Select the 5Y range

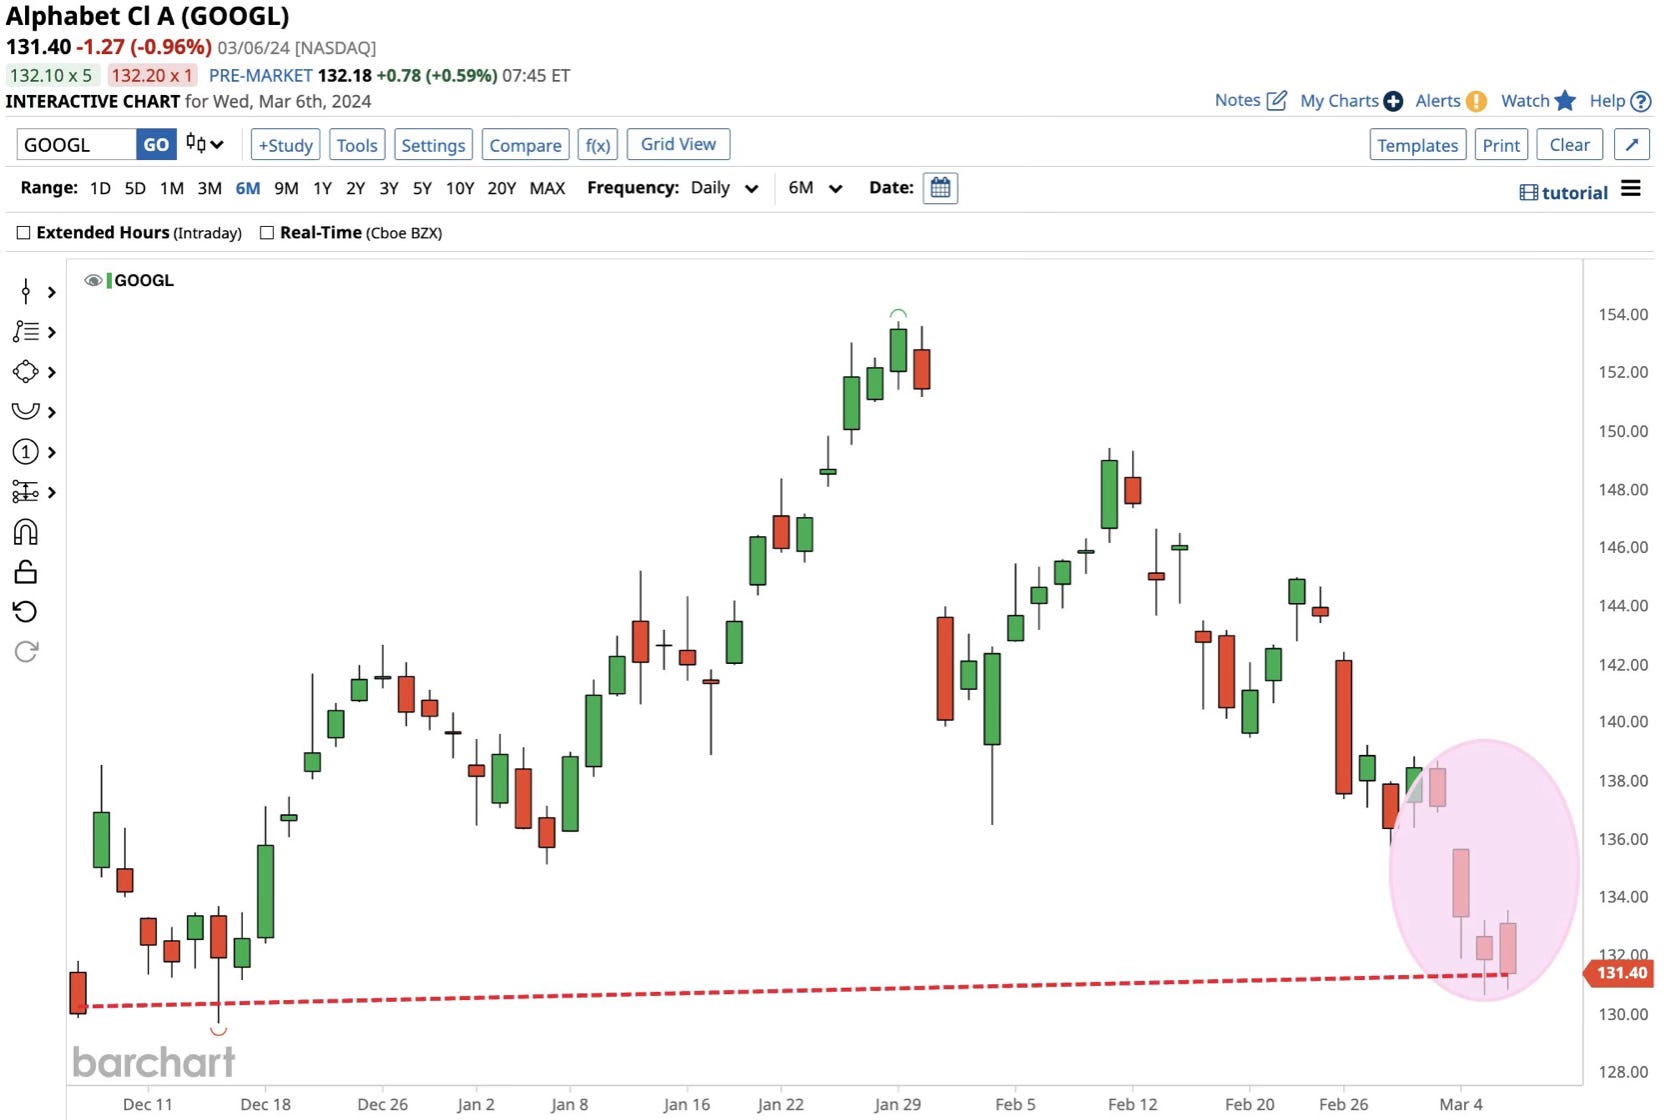coord(422,188)
